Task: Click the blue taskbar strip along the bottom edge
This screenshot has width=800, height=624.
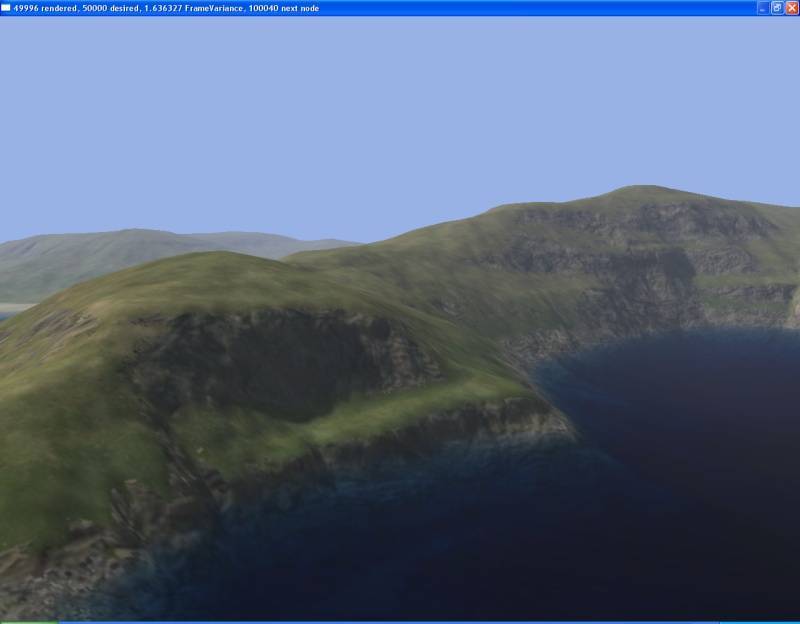Action: pyautogui.click(x=400, y=621)
